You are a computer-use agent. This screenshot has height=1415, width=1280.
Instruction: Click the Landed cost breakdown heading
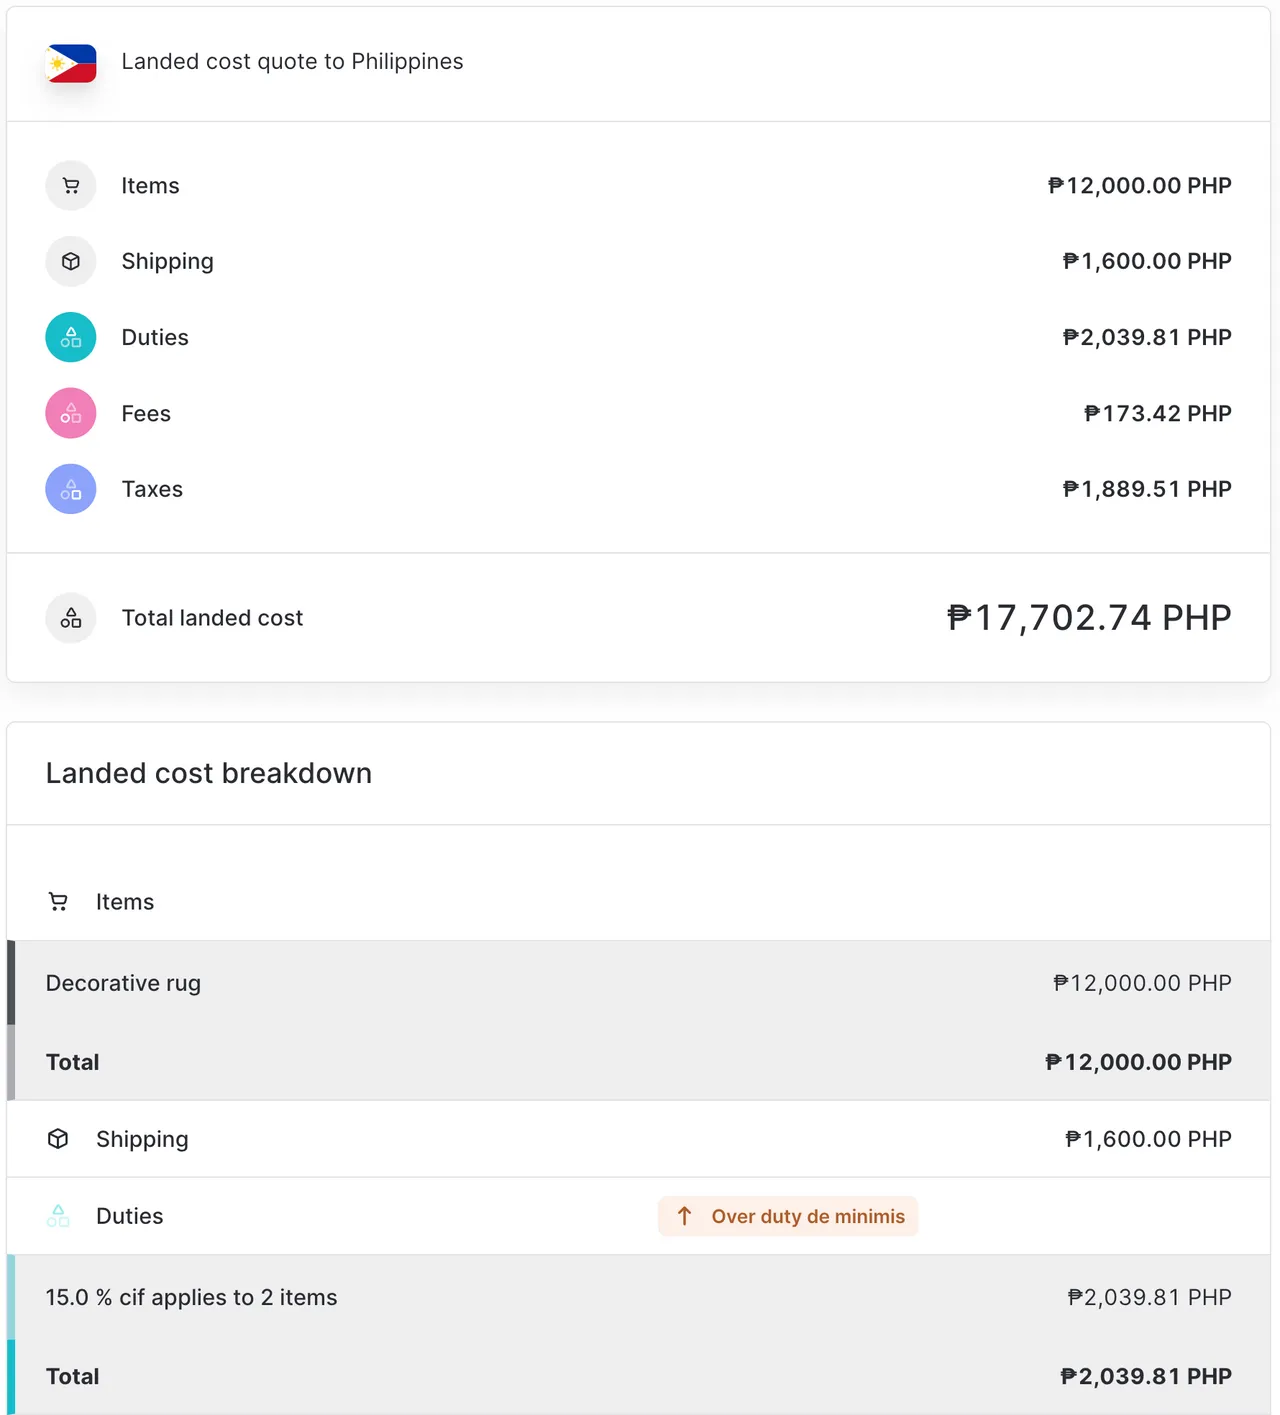[x=209, y=773]
